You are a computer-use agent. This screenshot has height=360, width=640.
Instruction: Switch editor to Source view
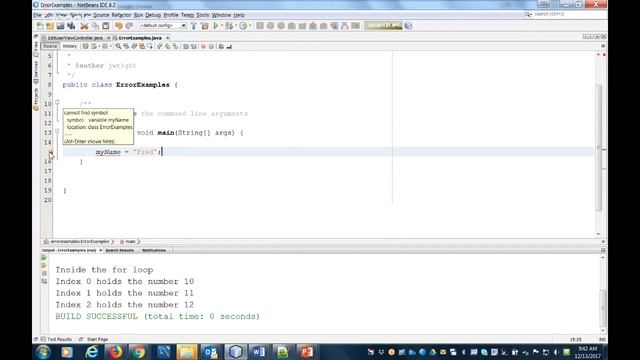click(50, 46)
